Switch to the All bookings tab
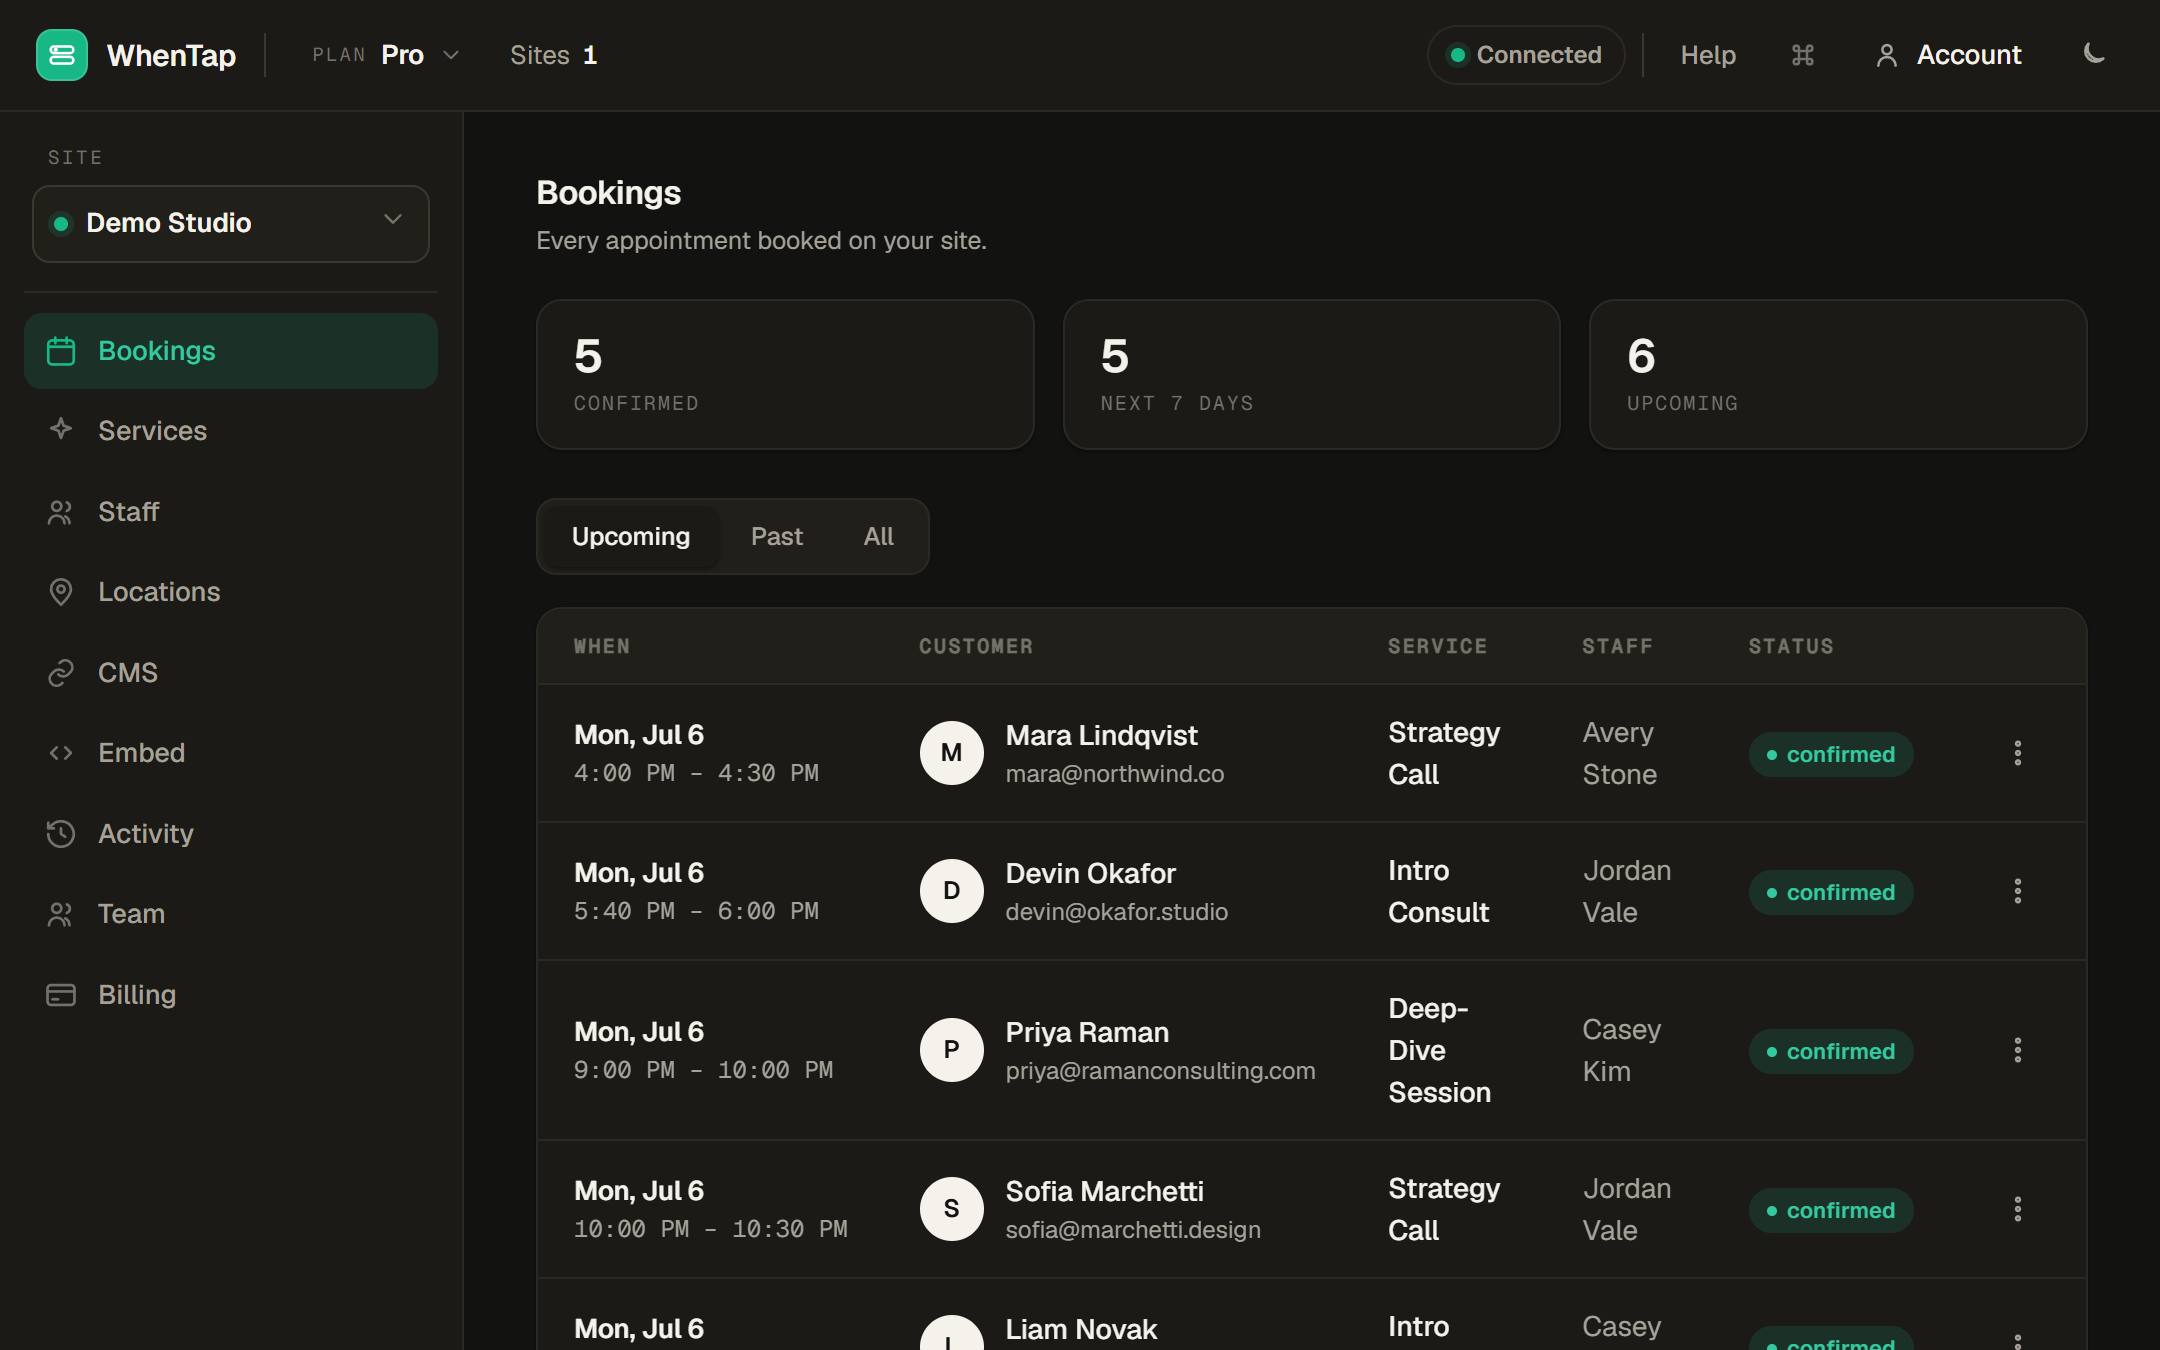This screenshot has width=2160, height=1350. [878, 537]
